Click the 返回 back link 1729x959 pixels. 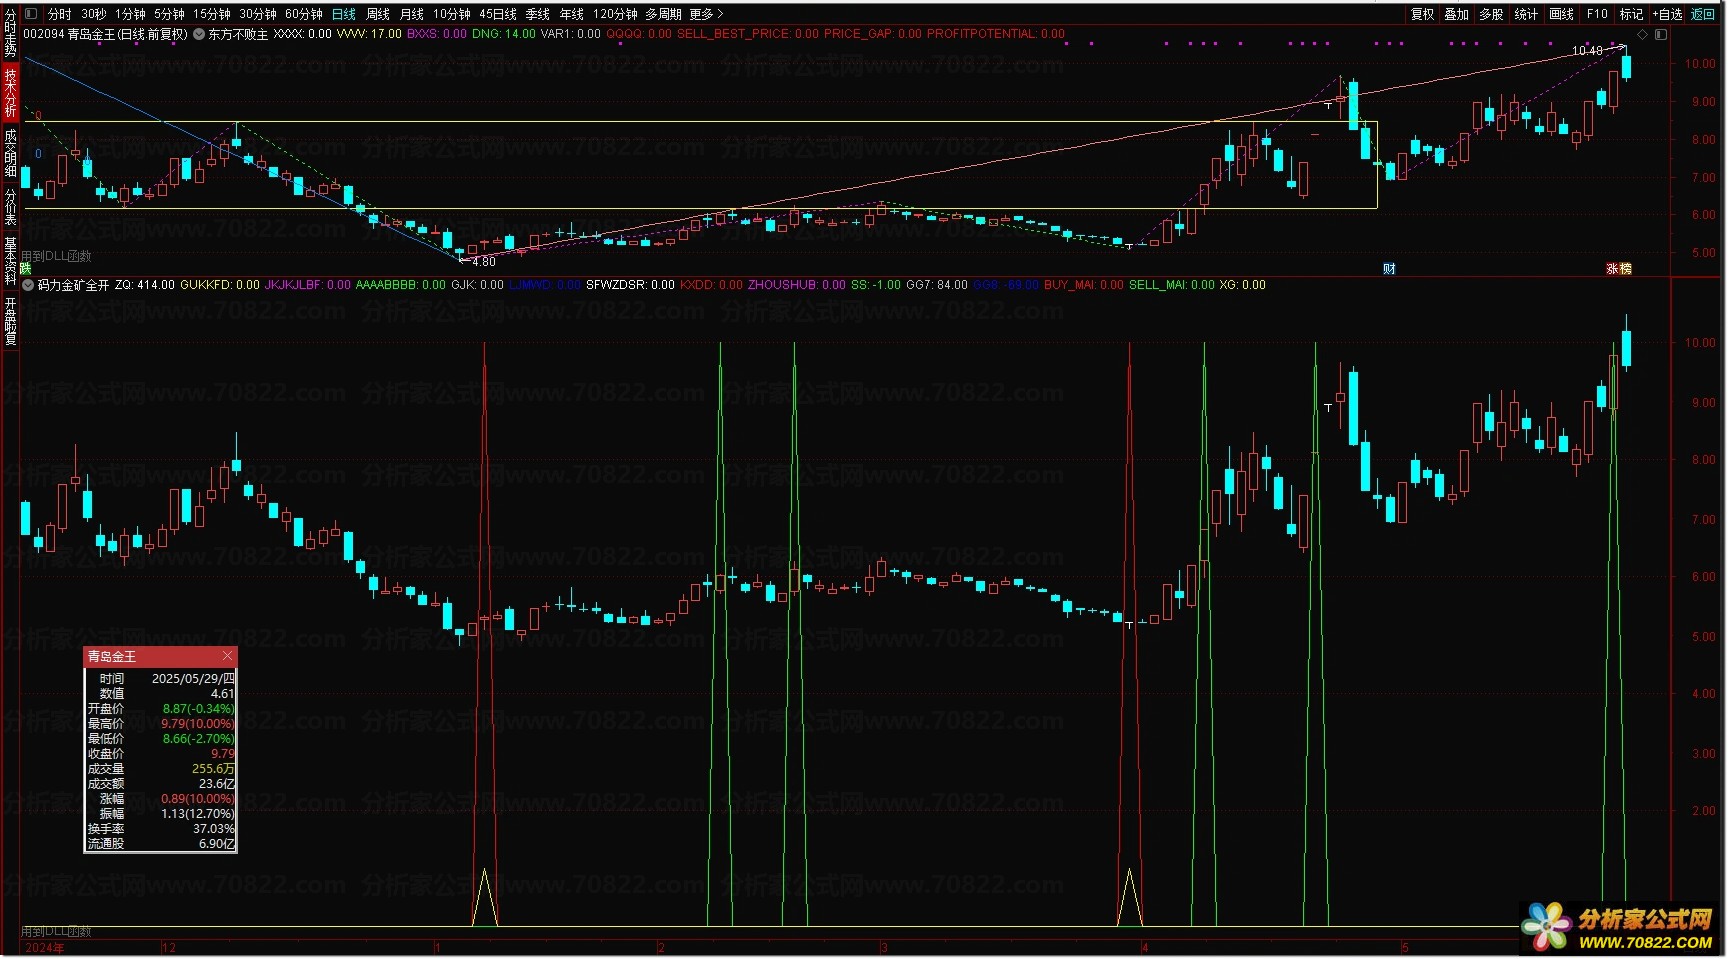point(1702,14)
